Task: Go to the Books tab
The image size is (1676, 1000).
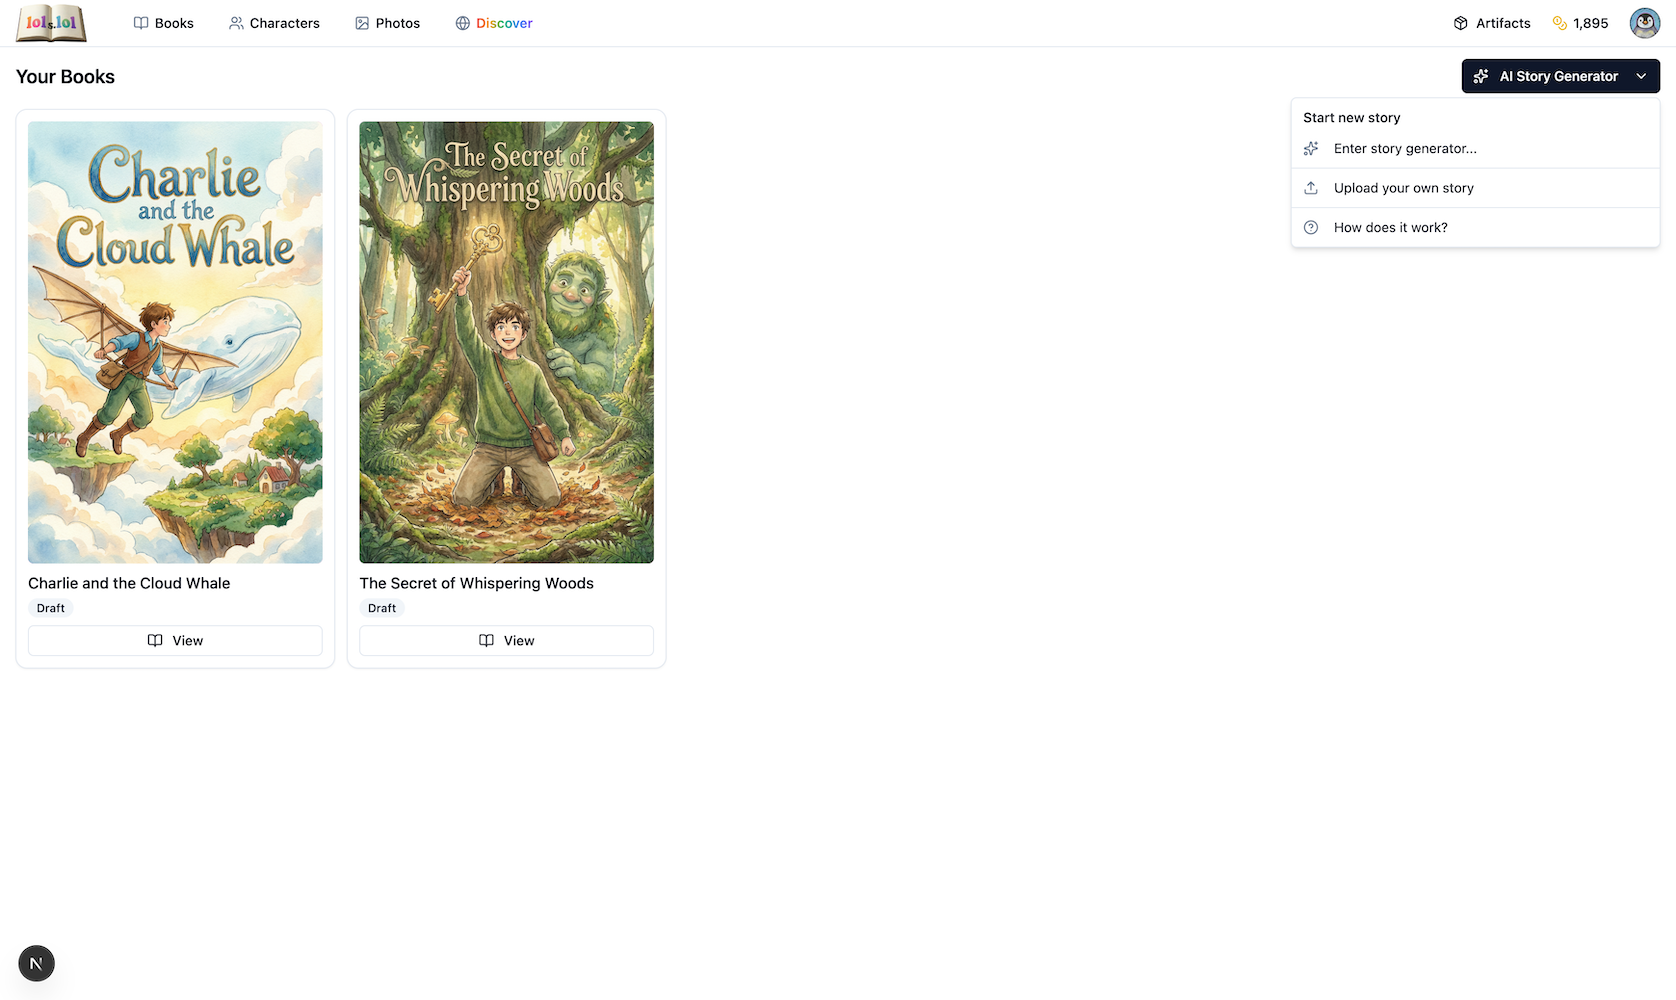Action: (164, 23)
